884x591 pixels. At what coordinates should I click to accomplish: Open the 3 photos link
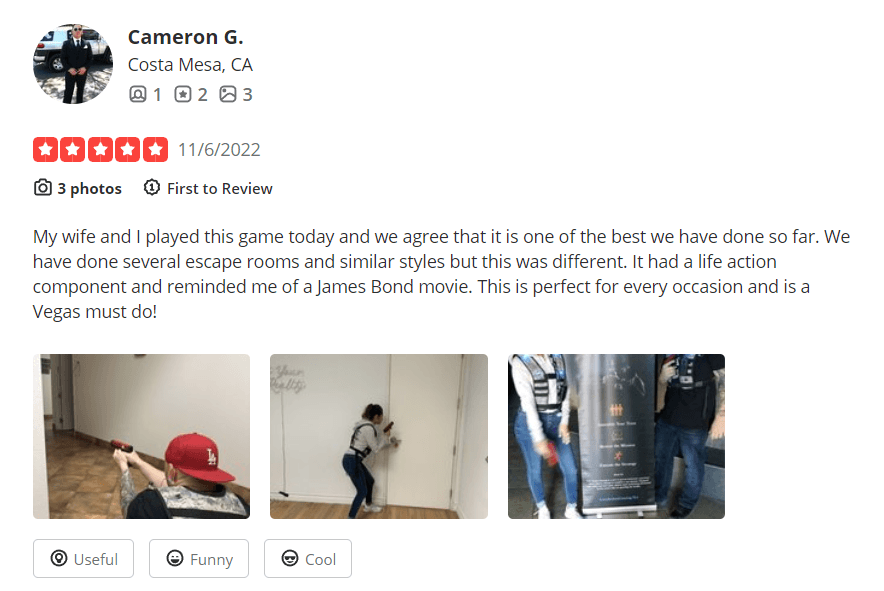click(90, 188)
